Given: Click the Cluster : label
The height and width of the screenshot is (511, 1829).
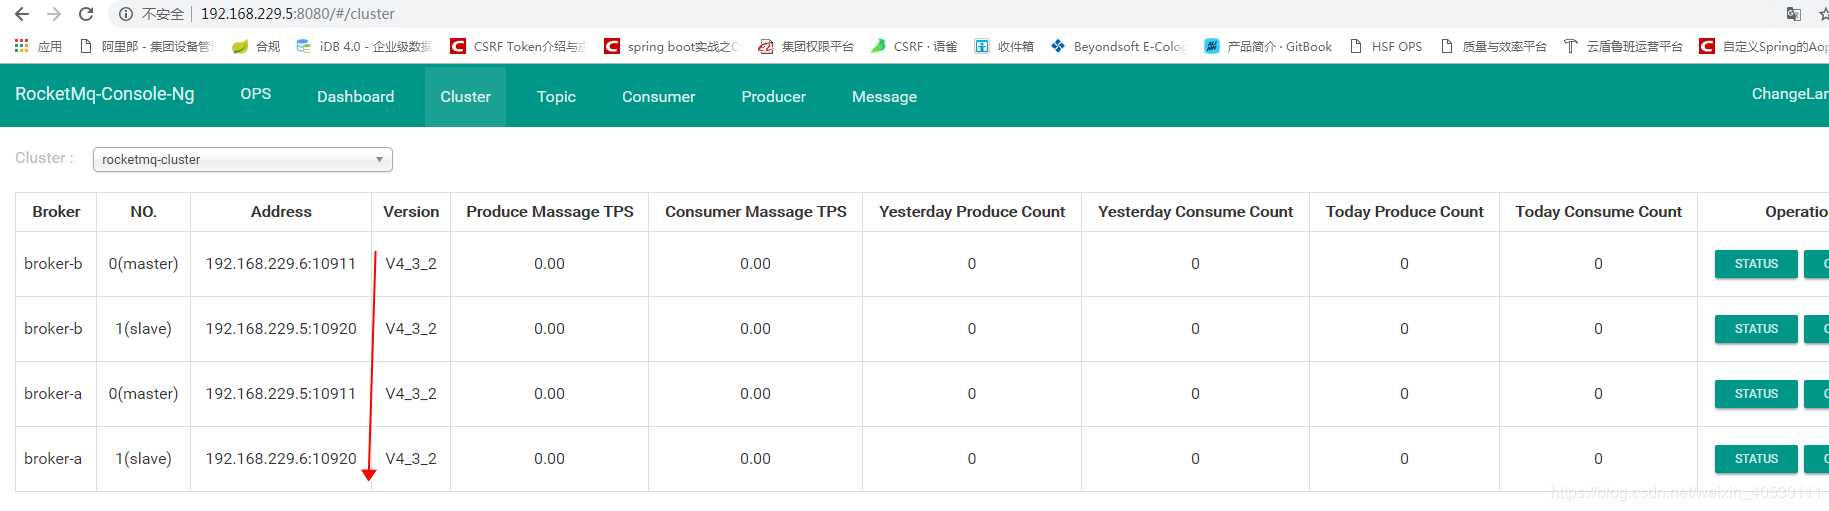Looking at the screenshot, I should (x=44, y=158).
